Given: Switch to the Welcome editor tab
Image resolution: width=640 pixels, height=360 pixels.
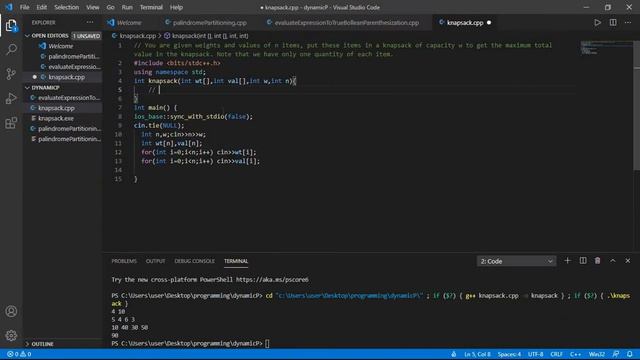Looking at the screenshot, I should coord(129,23).
